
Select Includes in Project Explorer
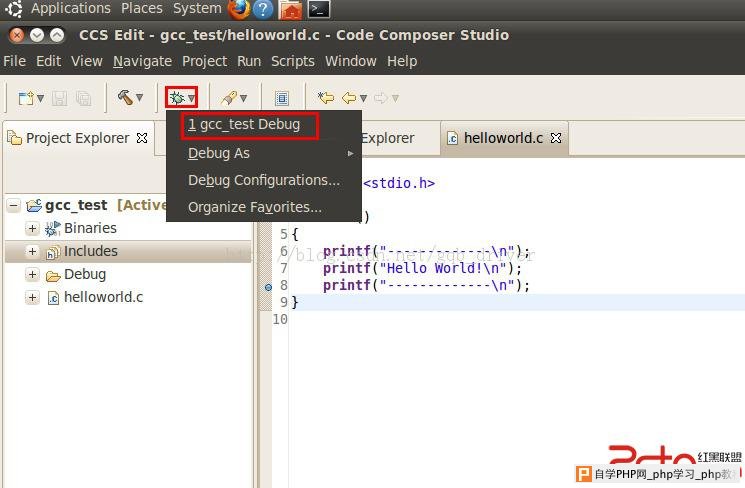coord(91,251)
